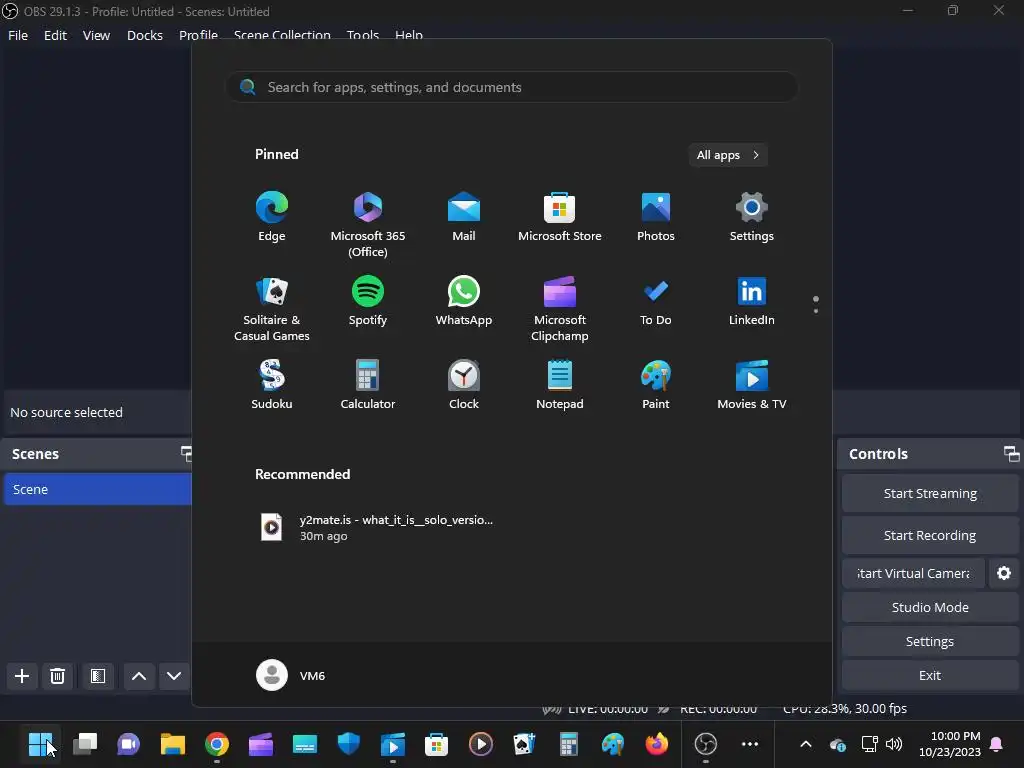Launch the Sudoku game
The image size is (1024, 768).
point(272,385)
